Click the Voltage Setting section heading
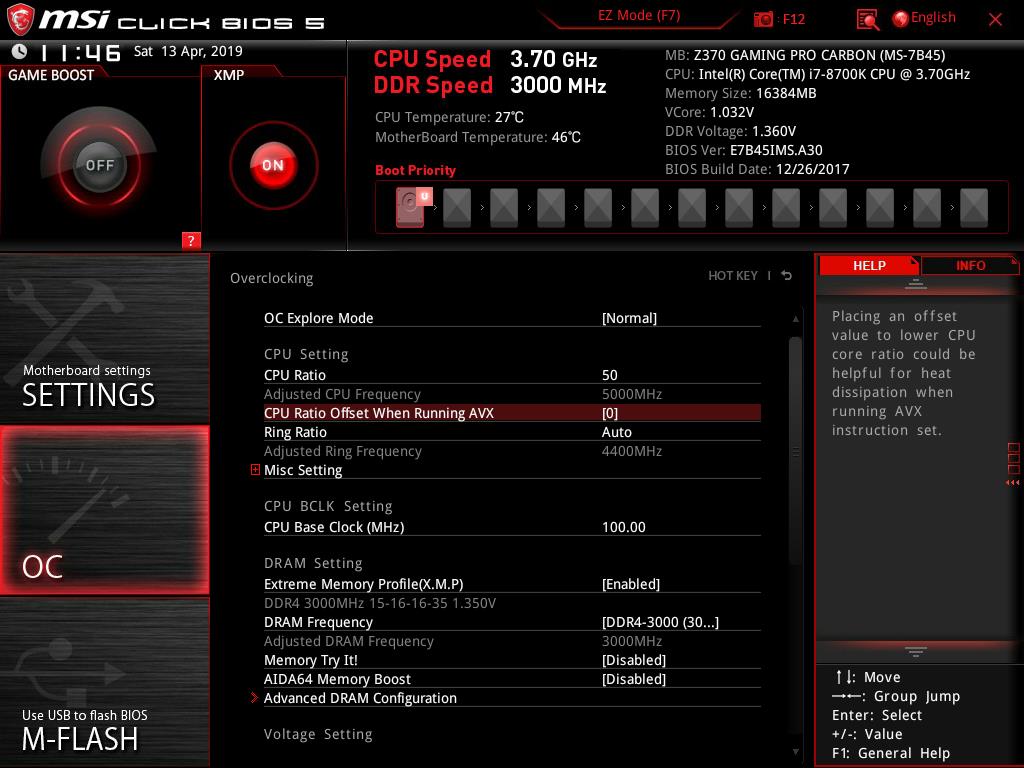This screenshot has height=768, width=1024. tap(318, 734)
